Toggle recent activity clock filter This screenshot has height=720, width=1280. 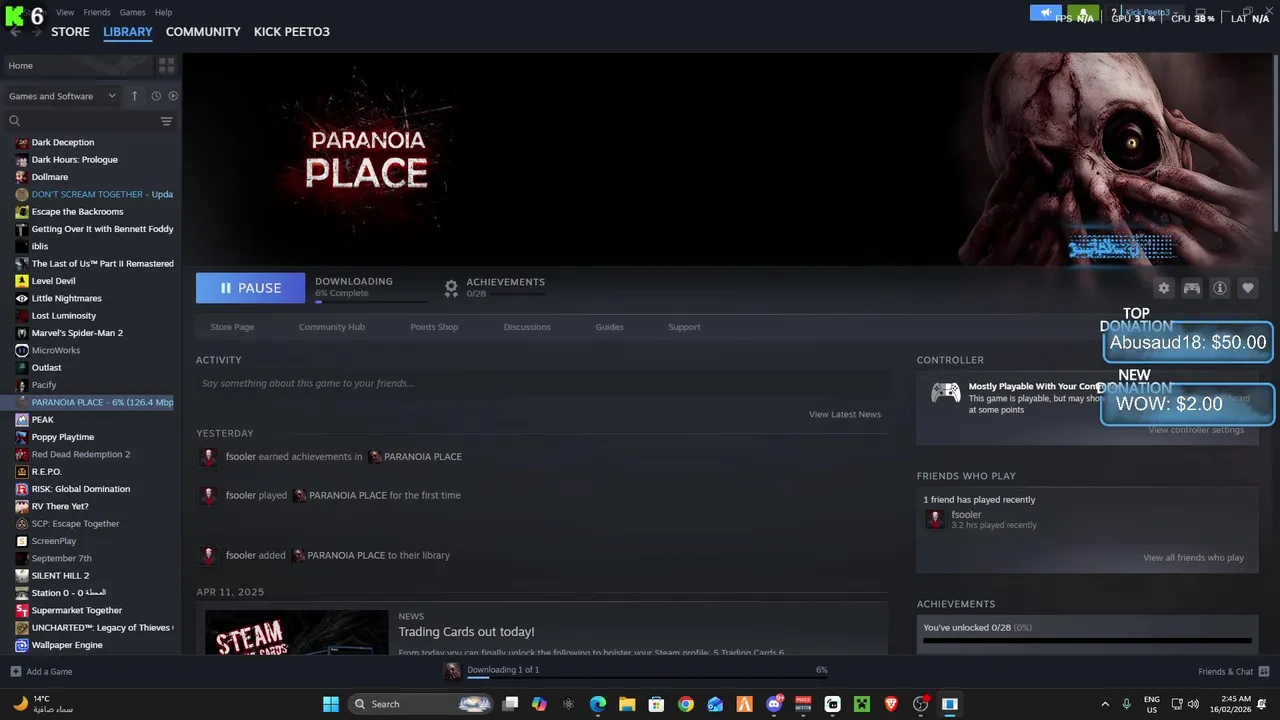coord(156,96)
